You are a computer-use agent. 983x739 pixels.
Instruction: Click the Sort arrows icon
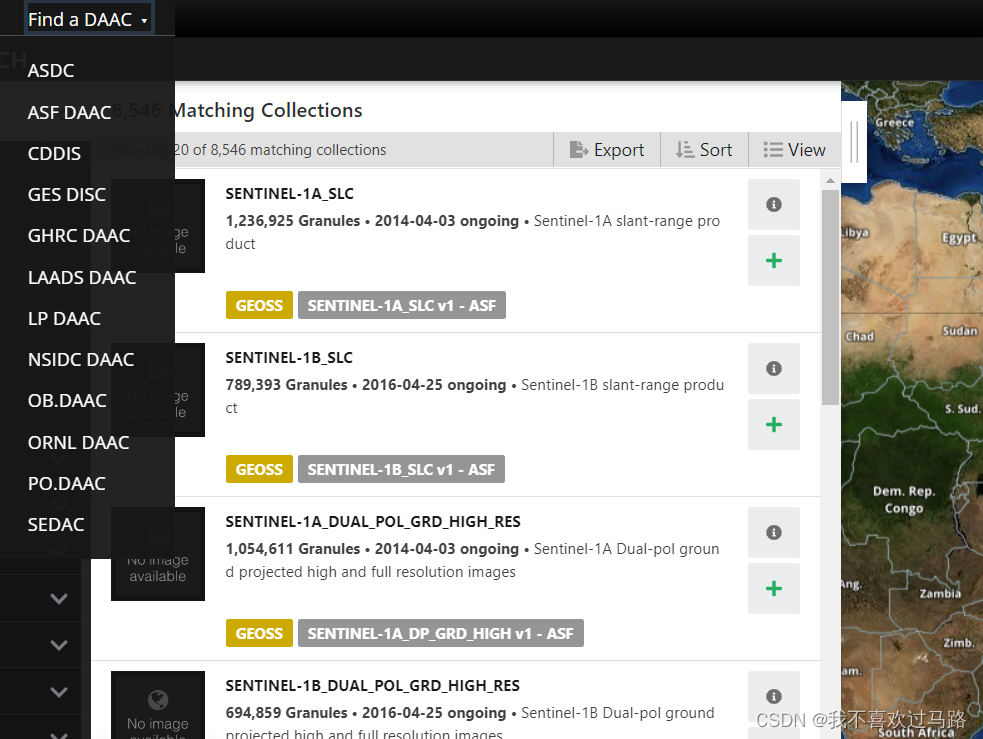click(x=684, y=150)
